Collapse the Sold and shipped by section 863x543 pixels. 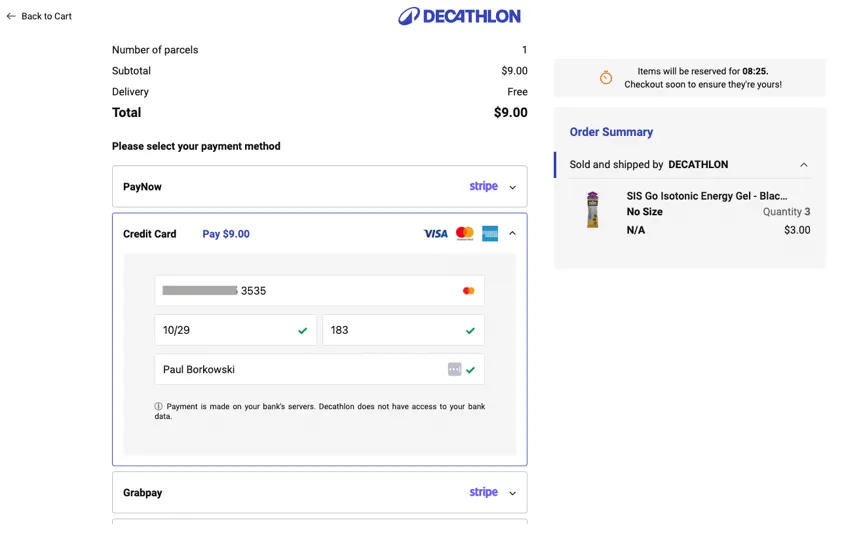803,165
